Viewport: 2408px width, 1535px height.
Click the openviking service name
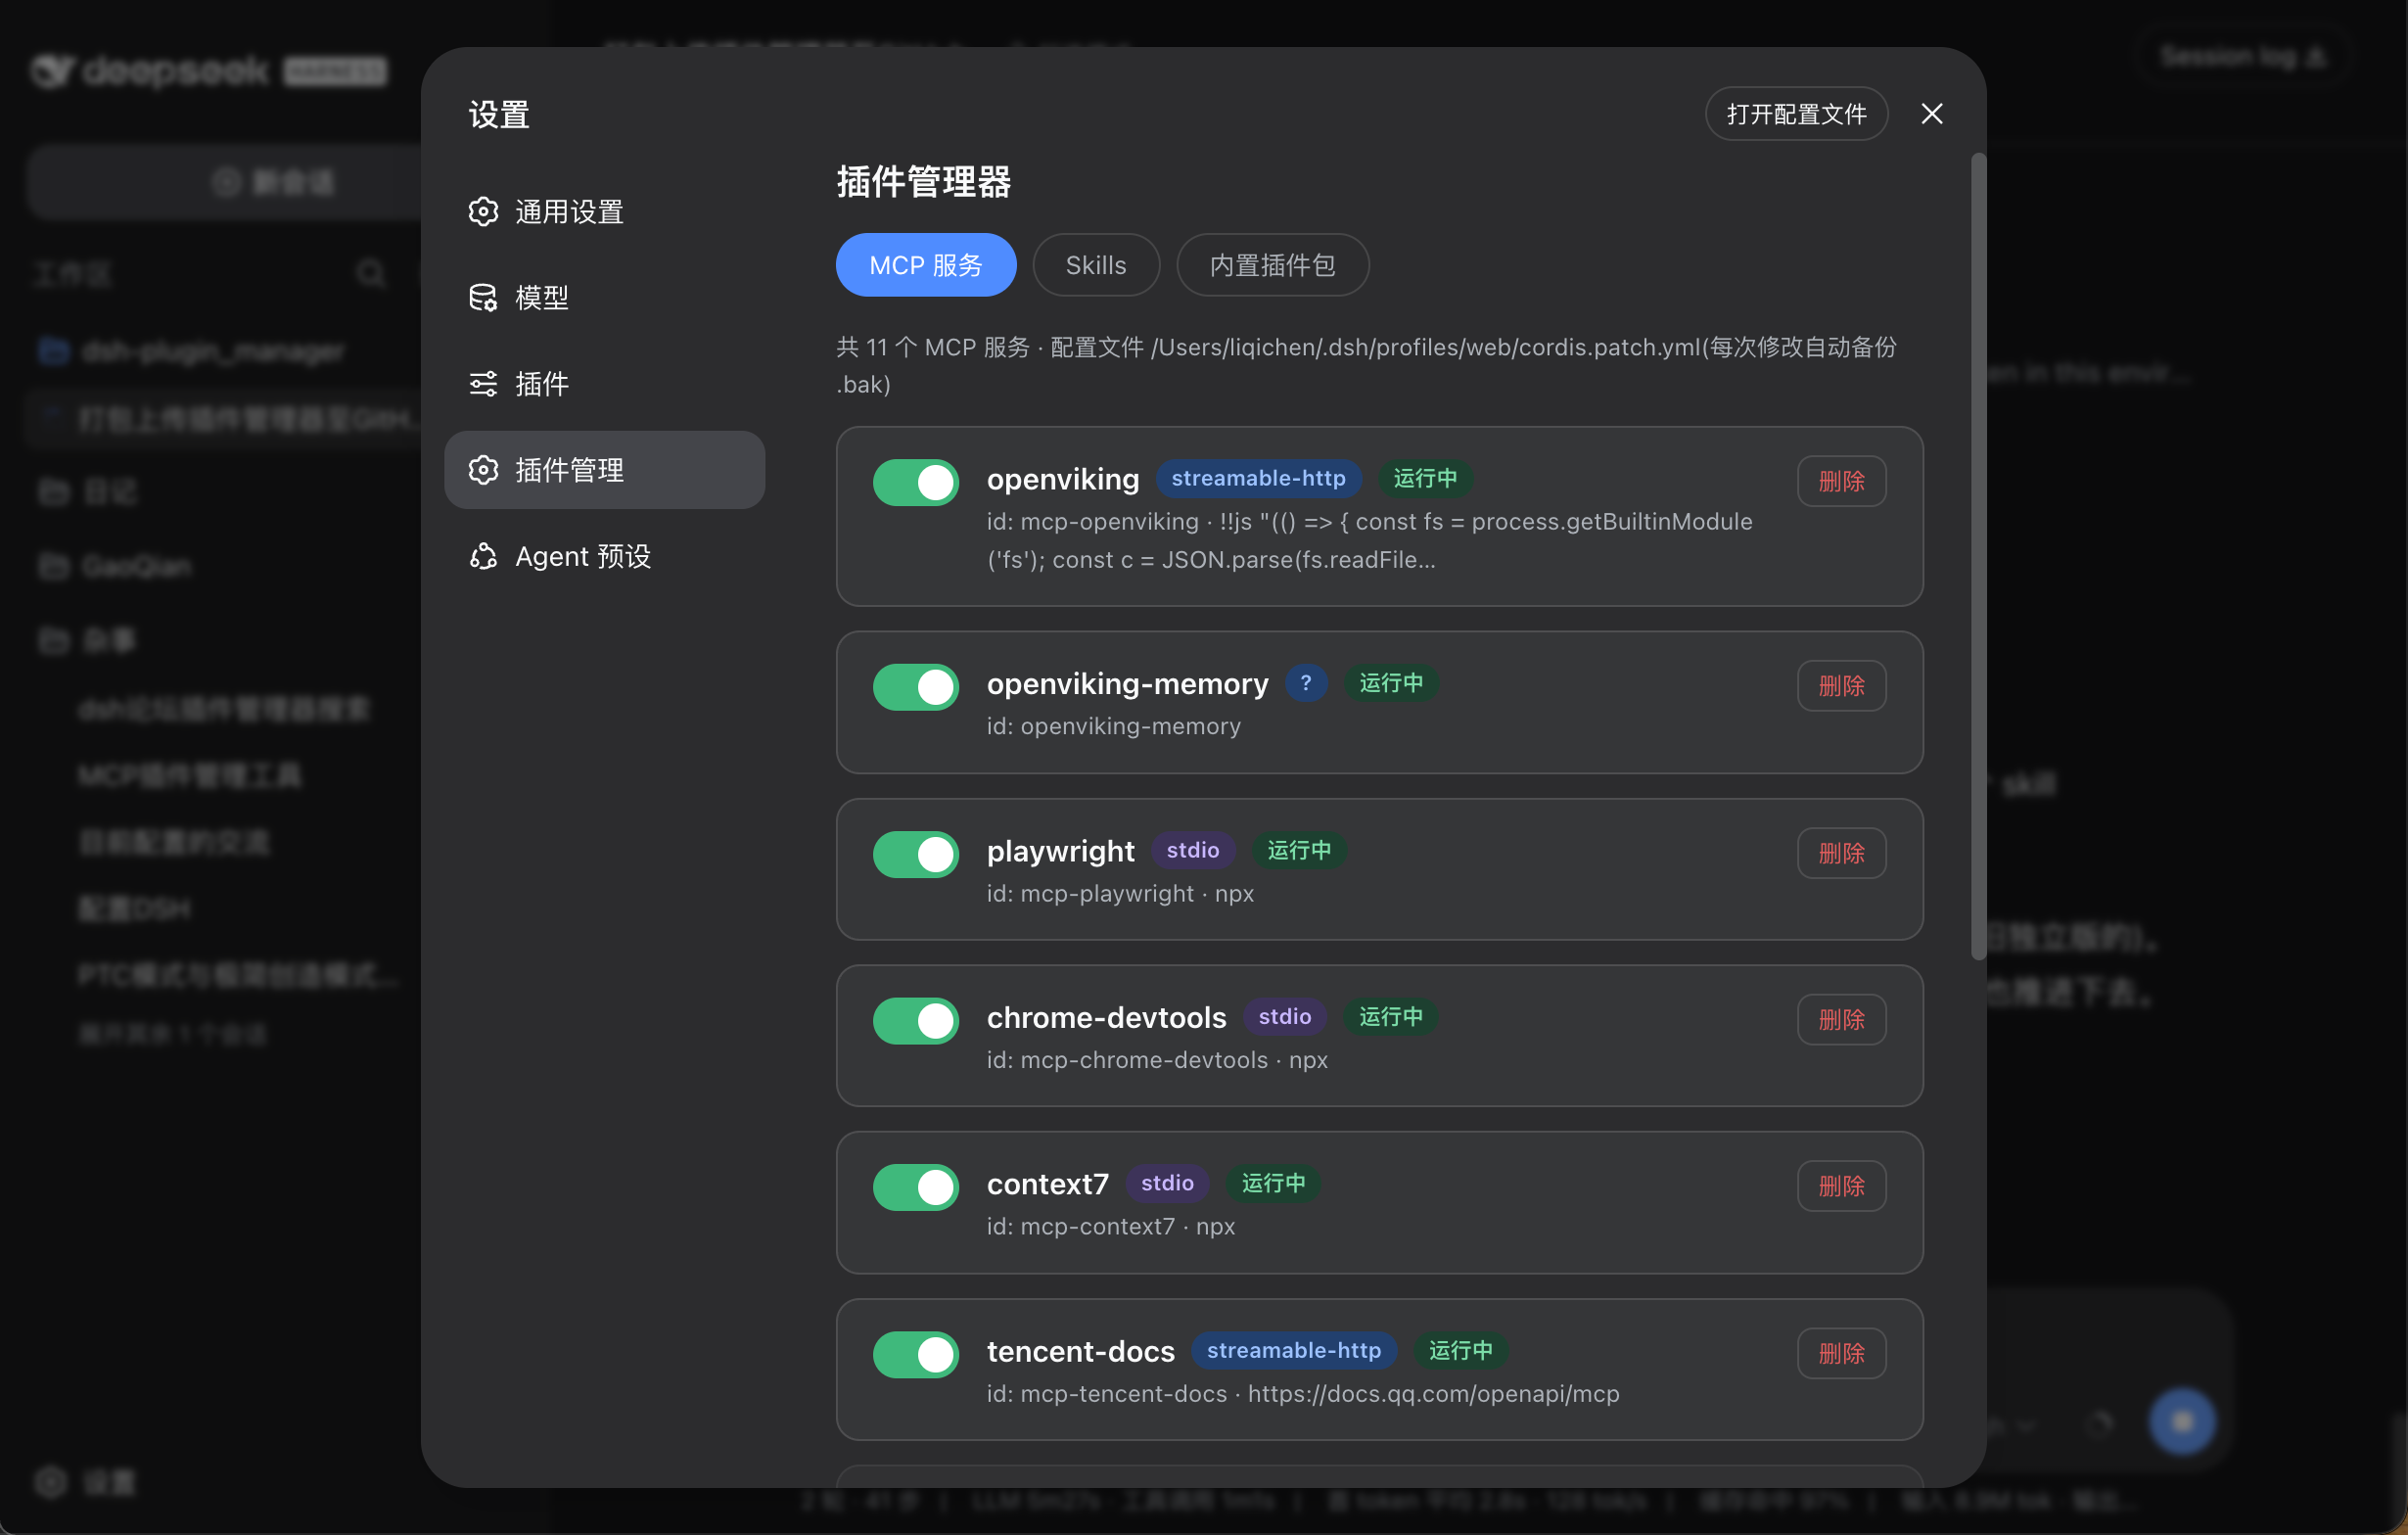coord(1062,479)
